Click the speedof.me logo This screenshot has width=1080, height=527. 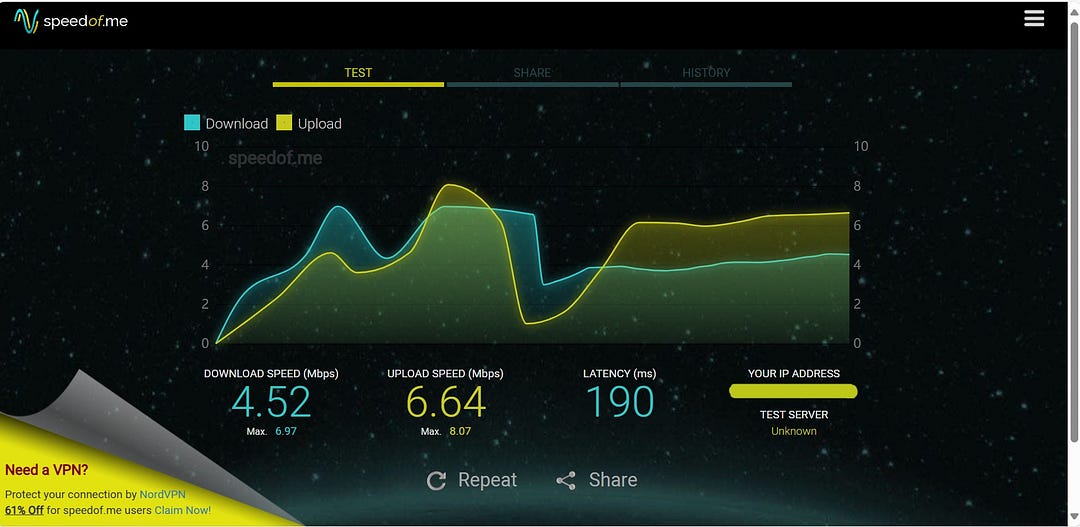pos(71,21)
